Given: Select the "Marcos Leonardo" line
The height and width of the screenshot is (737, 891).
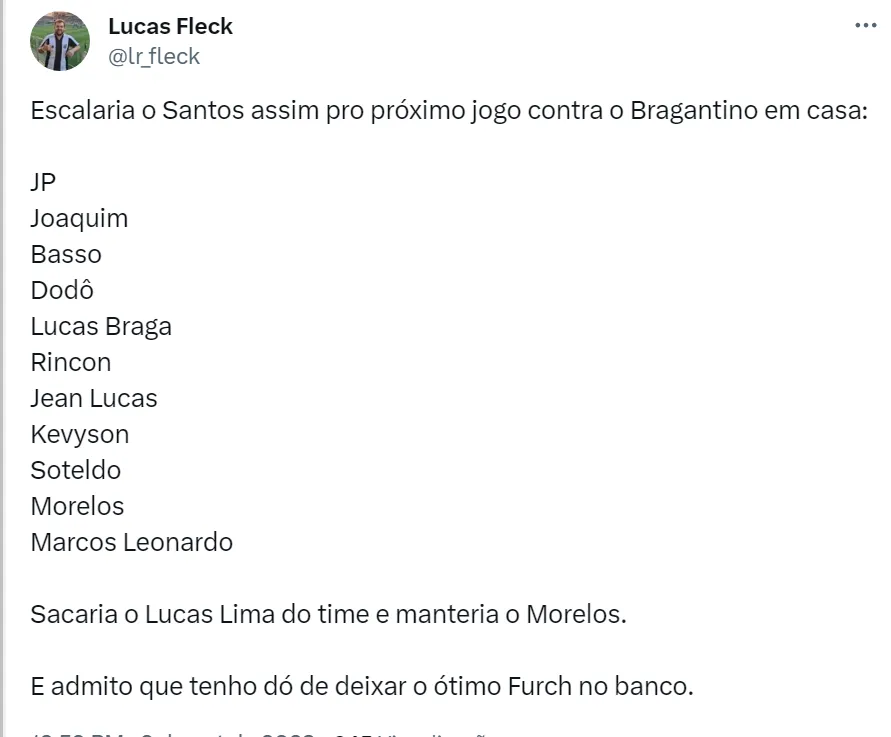Looking at the screenshot, I should coord(132,542).
